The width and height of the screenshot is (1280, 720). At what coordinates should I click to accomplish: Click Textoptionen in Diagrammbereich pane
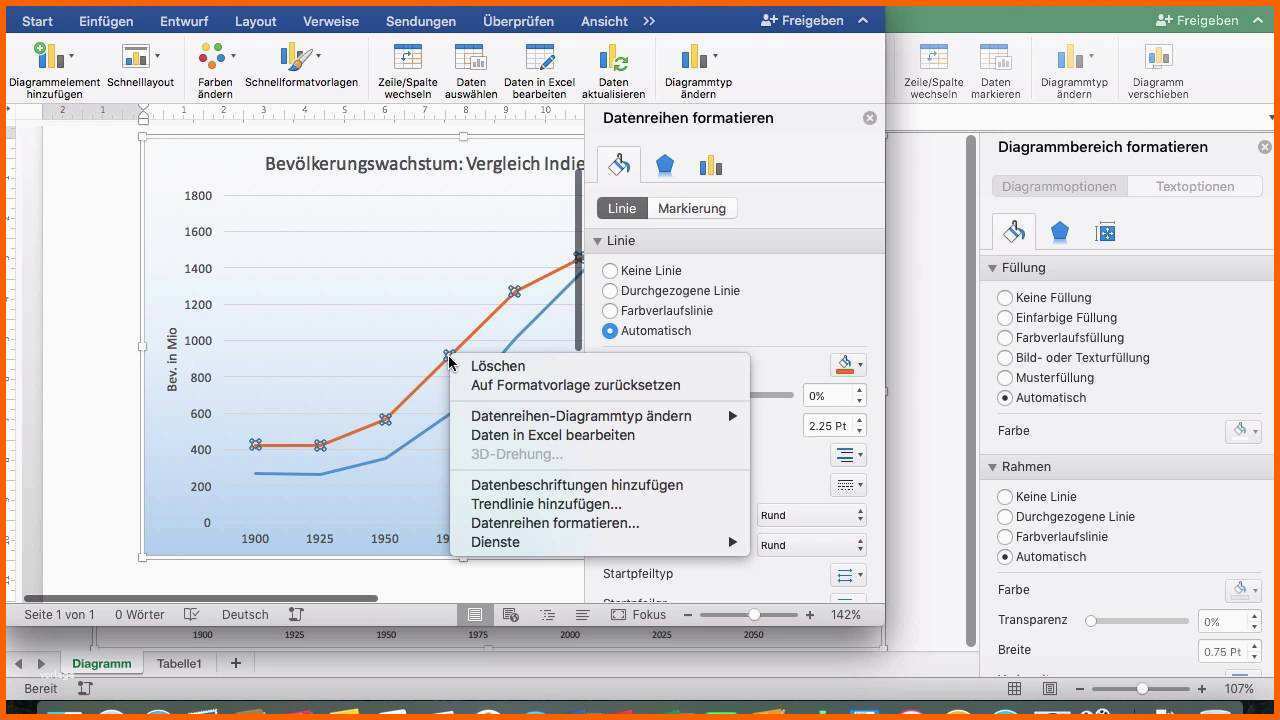[x=1195, y=186]
